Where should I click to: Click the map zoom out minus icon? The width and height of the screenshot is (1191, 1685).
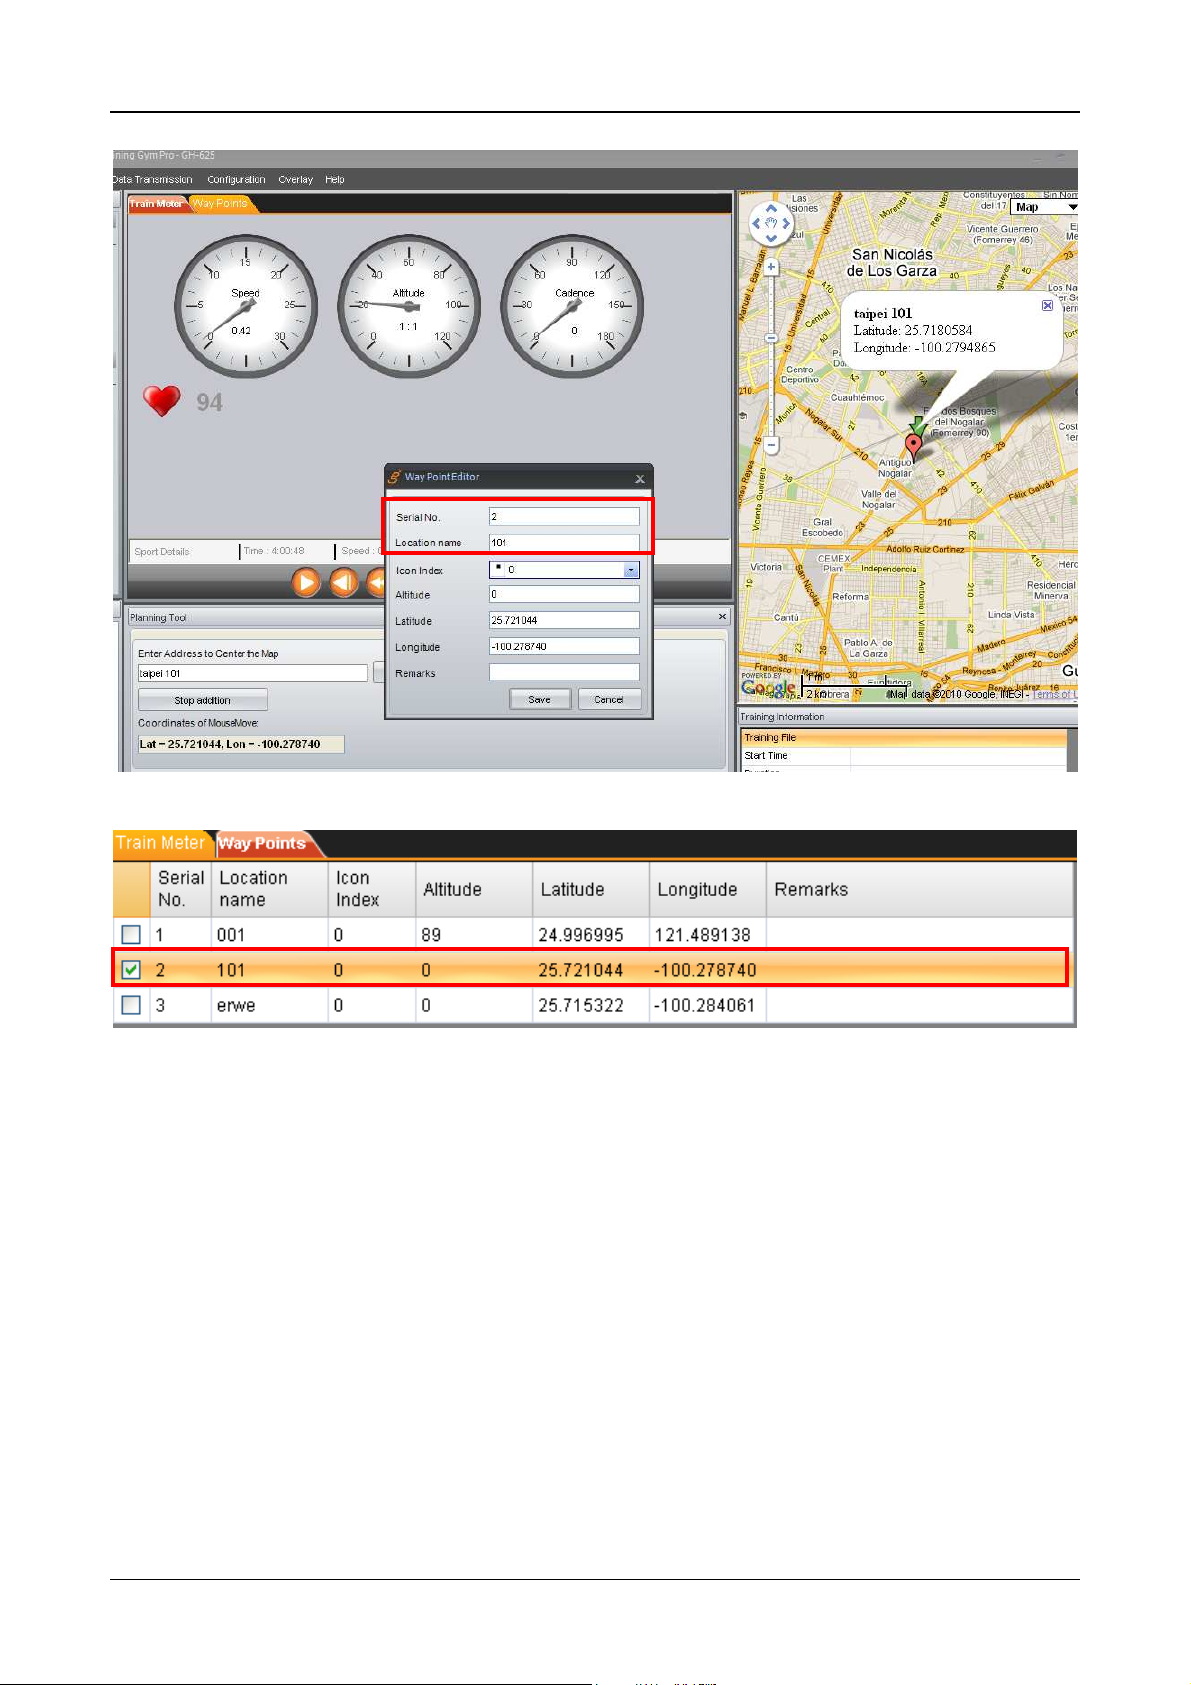(x=771, y=445)
